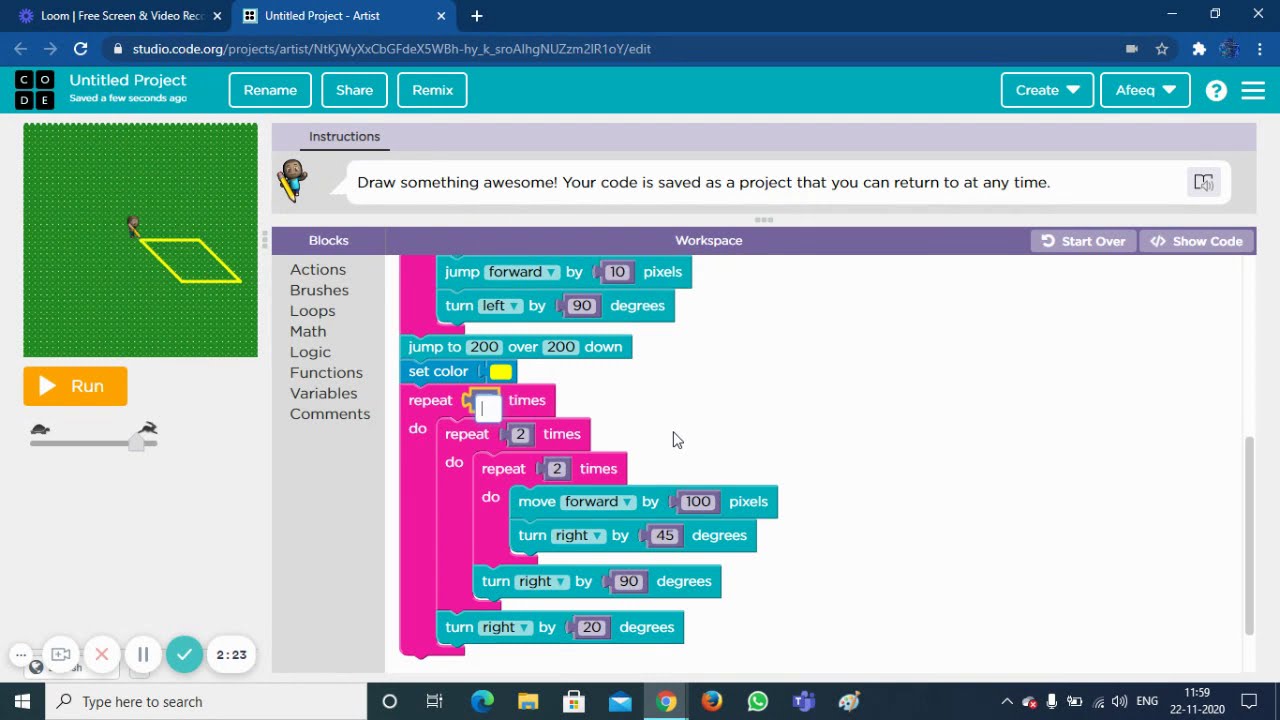Click the text-to-speech icon in instructions
Viewport: 1280px width, 720px height.
1203,182
